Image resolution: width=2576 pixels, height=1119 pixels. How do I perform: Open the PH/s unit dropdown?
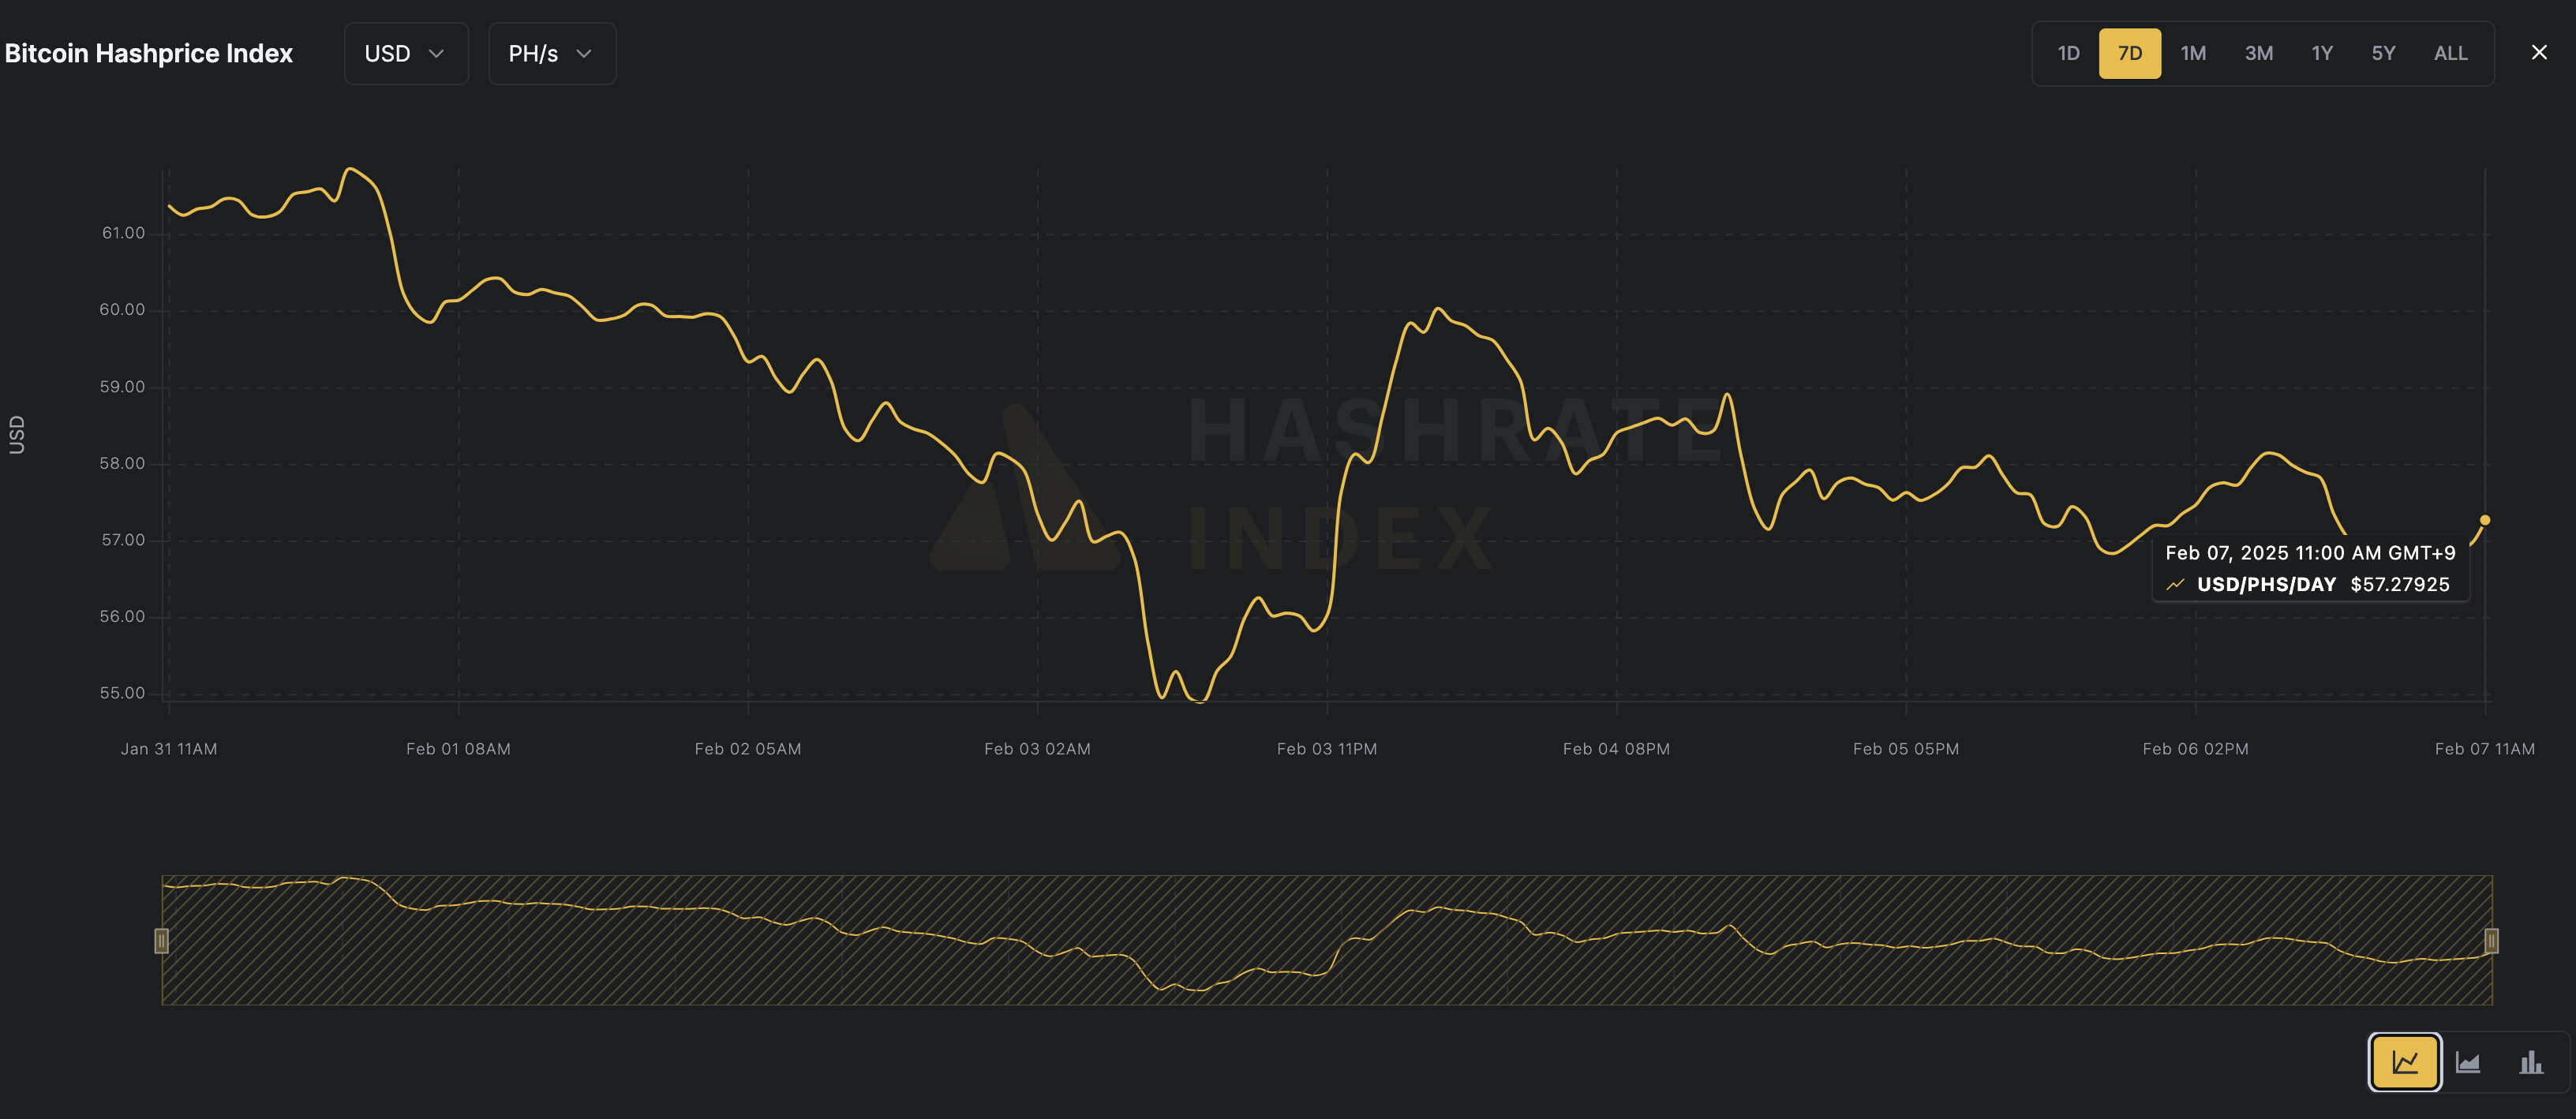point(551,54)
